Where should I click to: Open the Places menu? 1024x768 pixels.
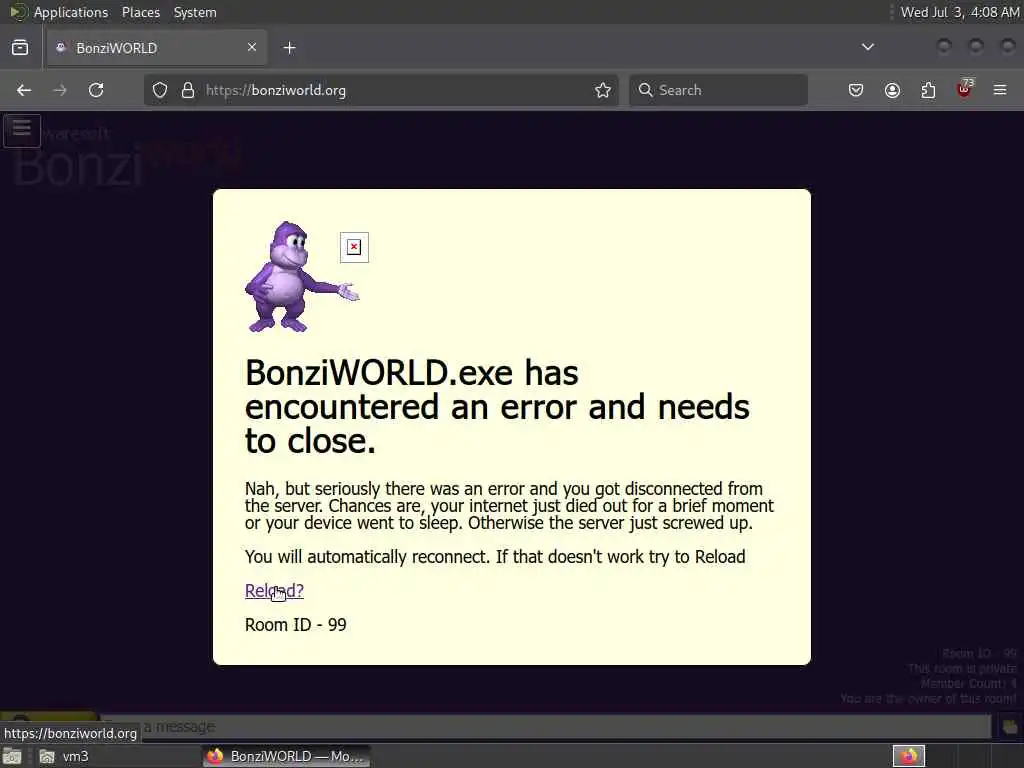click(141, 12)
